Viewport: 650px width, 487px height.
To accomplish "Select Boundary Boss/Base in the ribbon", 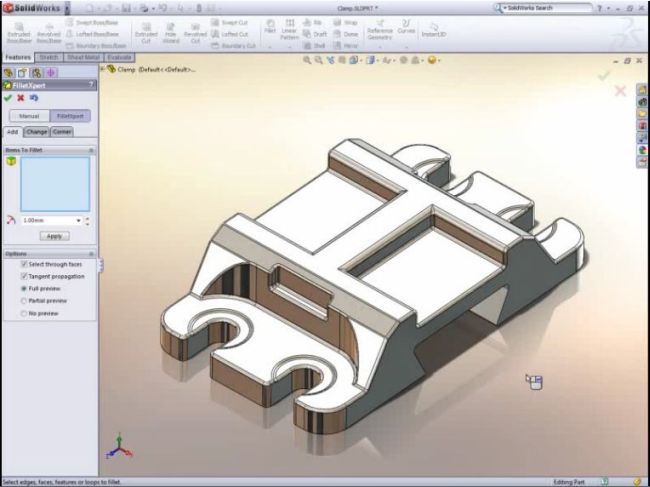I will click(x=96, y=46).
